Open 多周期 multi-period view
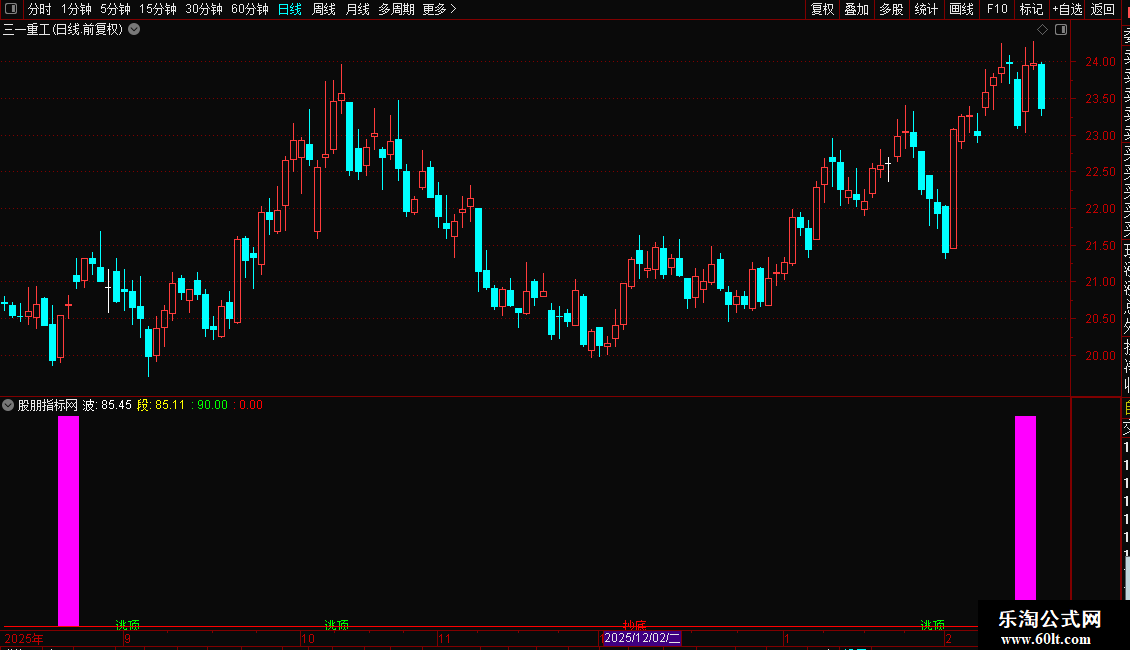 (396, 9)
